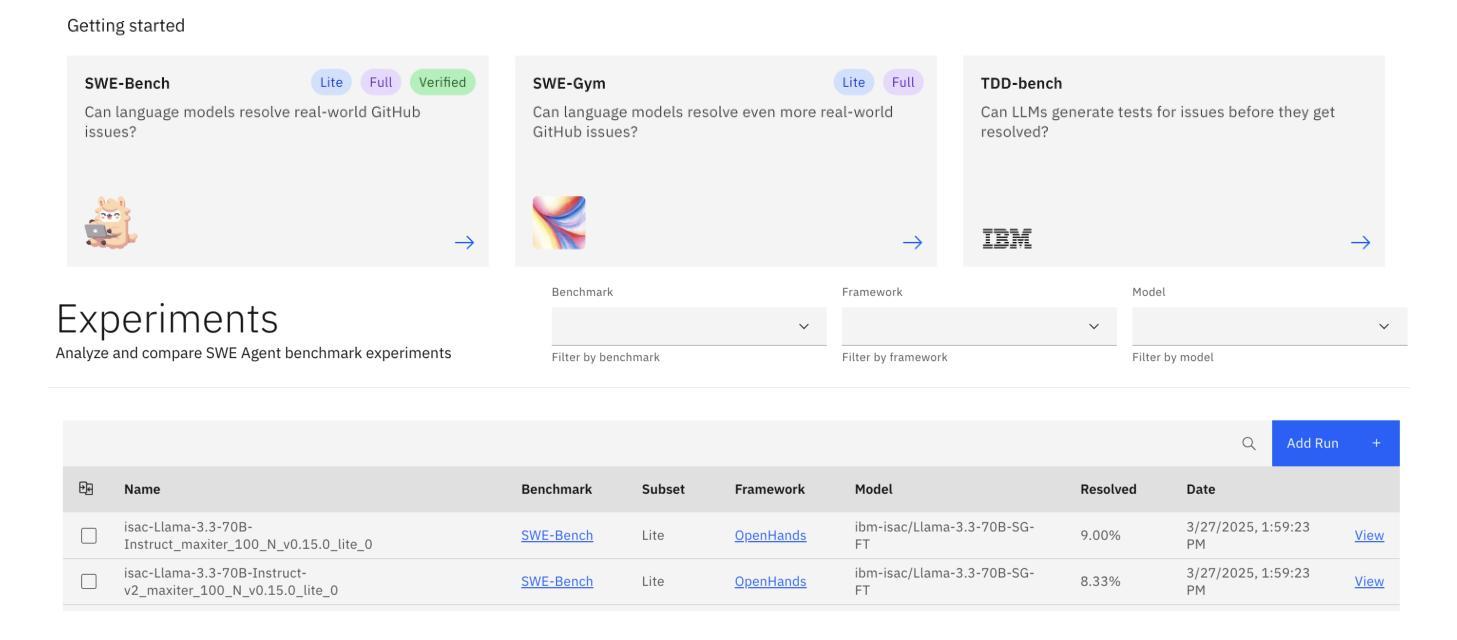Select the Lite tag on the SWE-Bench card
This screenshot has height=640, width=1457.
(331, 82)
